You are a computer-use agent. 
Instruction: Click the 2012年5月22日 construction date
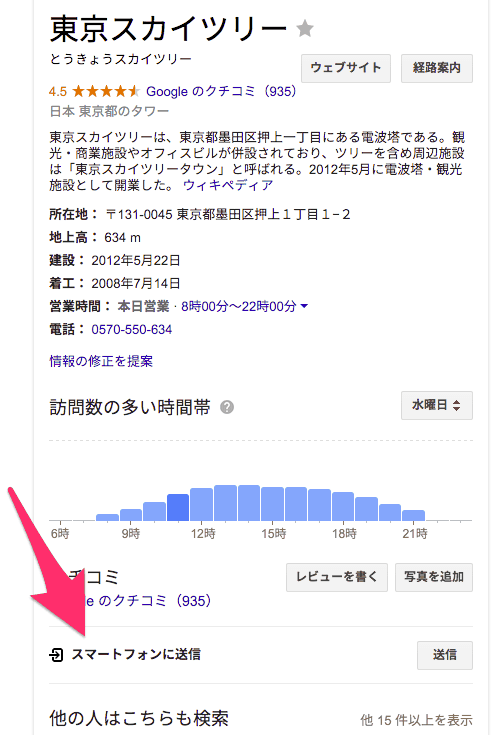(x=136, y=261)
